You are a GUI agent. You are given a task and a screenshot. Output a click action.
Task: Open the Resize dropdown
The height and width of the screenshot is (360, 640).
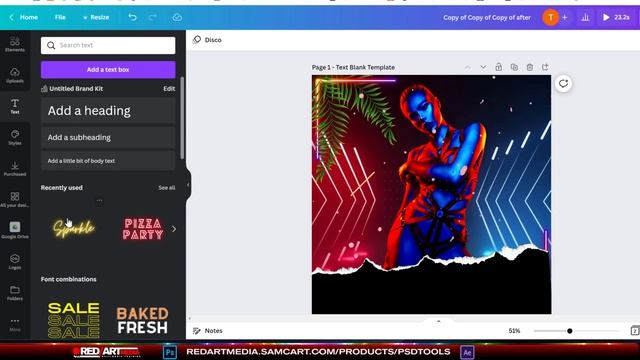(96, 17)
